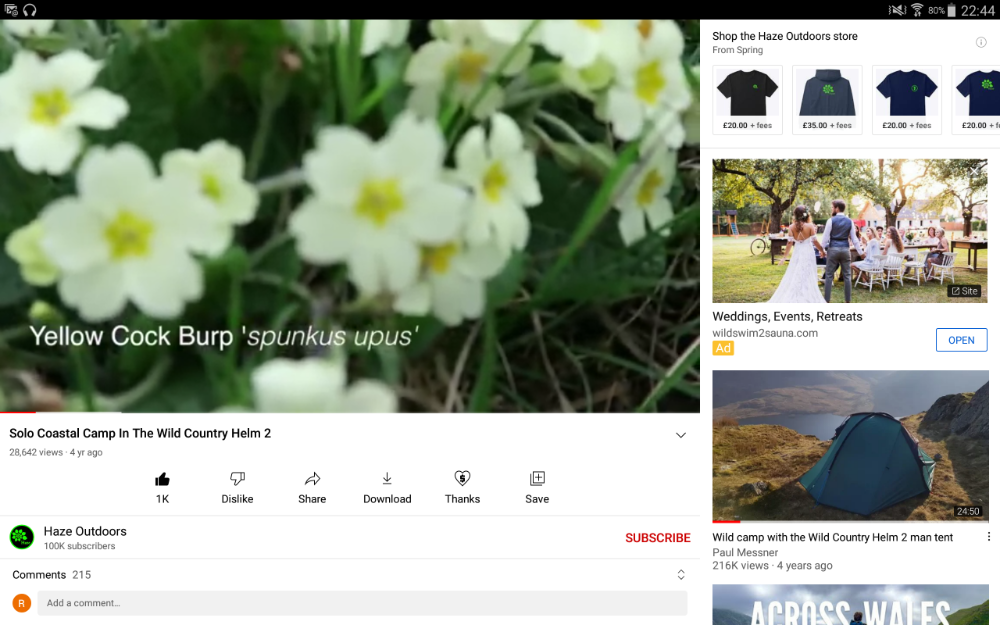Open the three-dot menu for Wild camp video
Screen dimensions: 1000x625
coord(989,537)
